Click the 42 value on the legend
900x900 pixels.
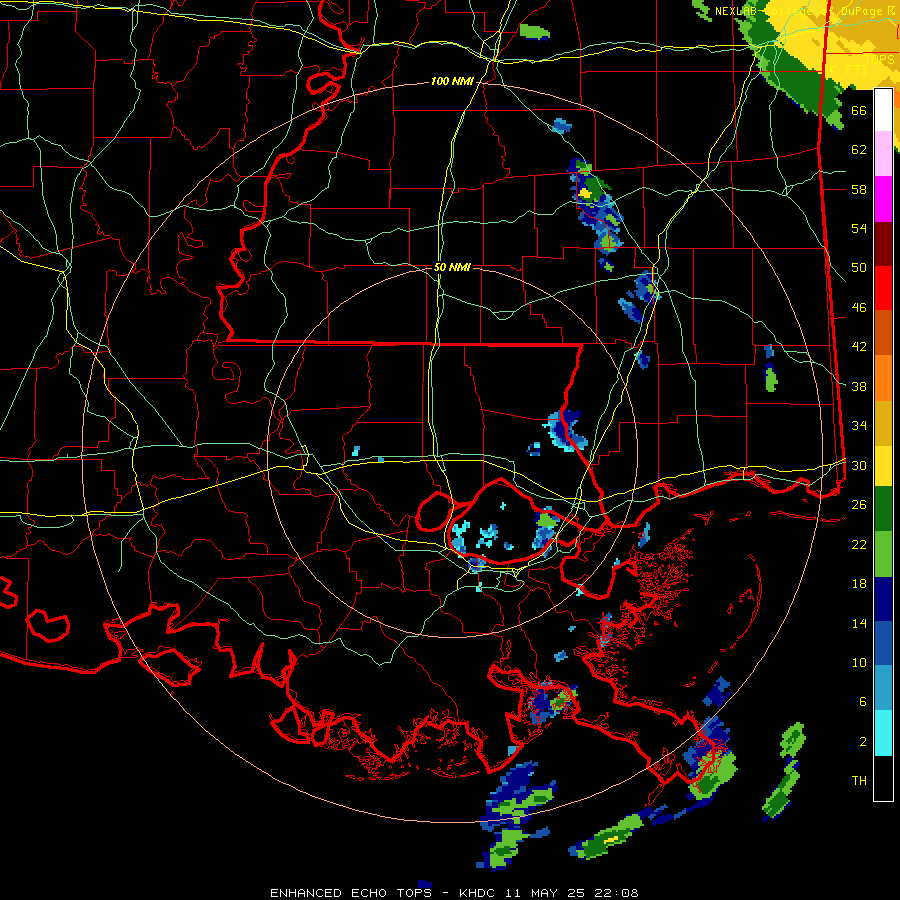[x=859, y=347]
